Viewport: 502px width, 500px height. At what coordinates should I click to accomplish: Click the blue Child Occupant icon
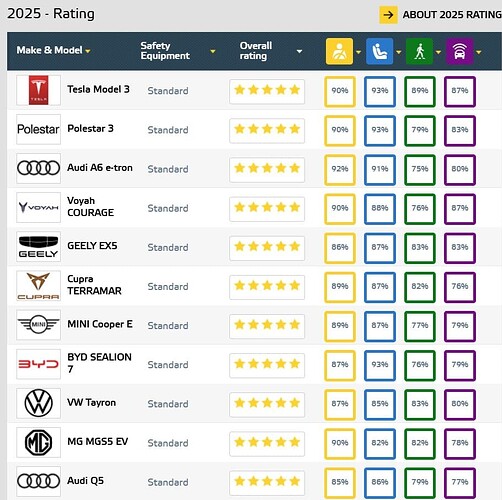[x=379, y=51]
